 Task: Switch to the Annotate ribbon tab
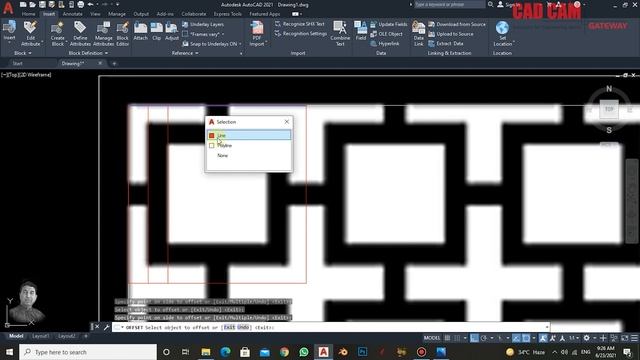[72, 14]
